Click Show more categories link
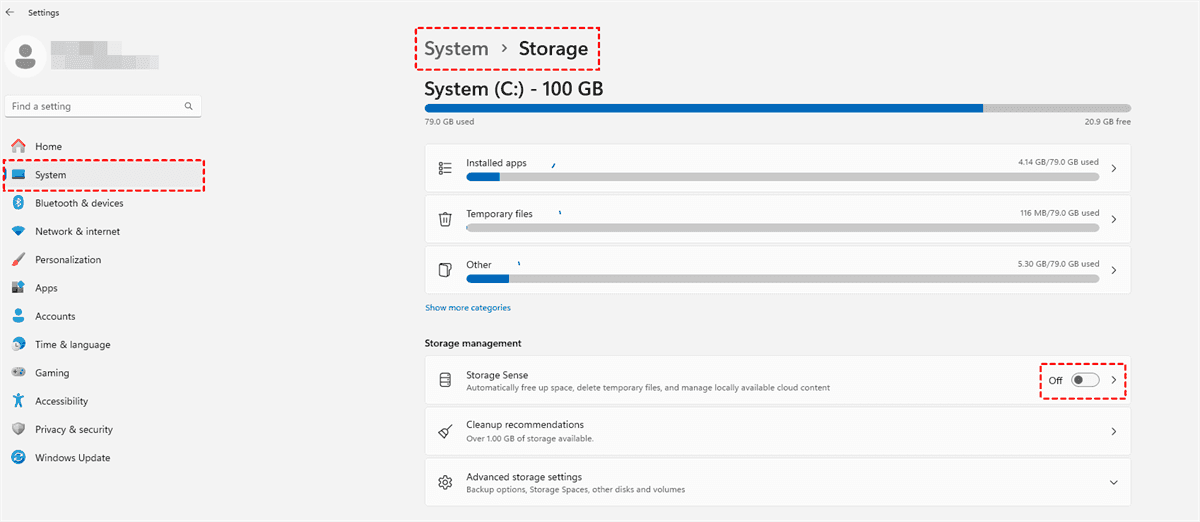1200x522 pixels. pyautogui.click(x=467, y=308)
